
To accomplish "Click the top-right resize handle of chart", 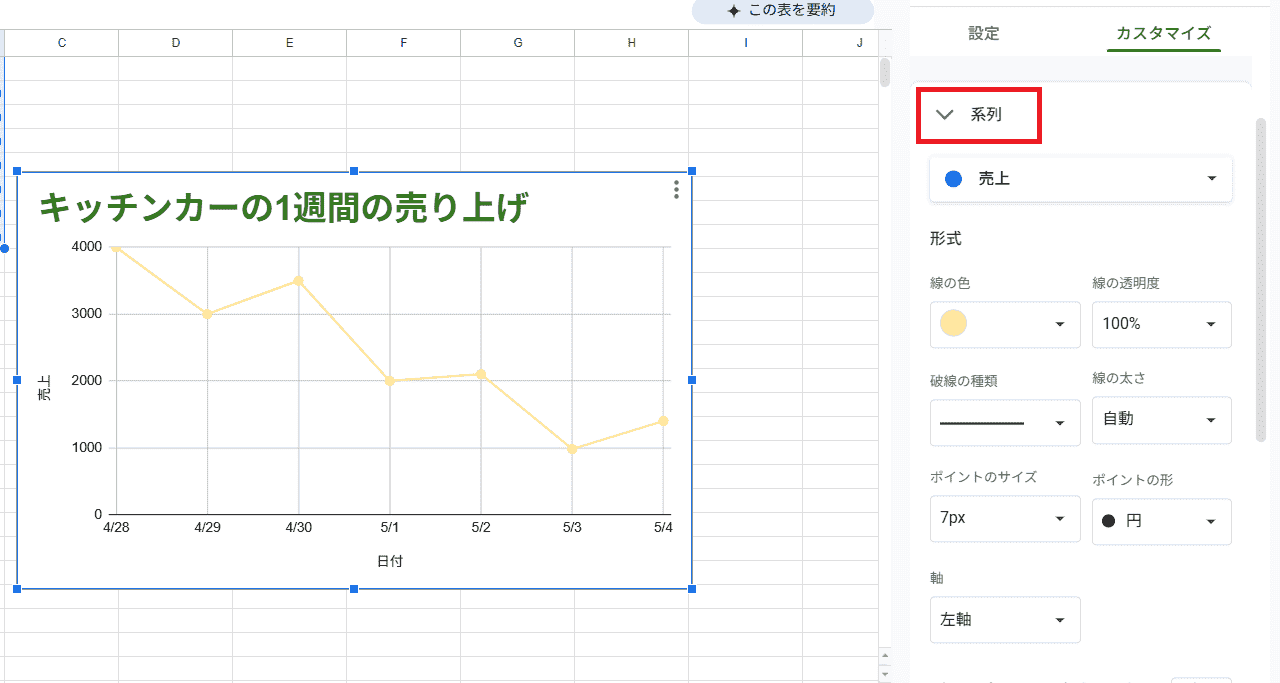I will click(692, 172).
